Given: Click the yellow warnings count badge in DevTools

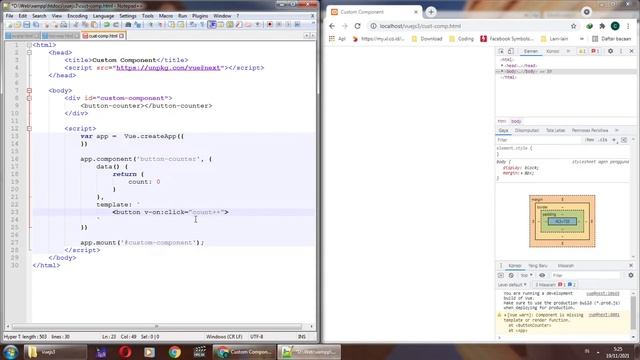Looking at the screenshot, I should (582, 51).
